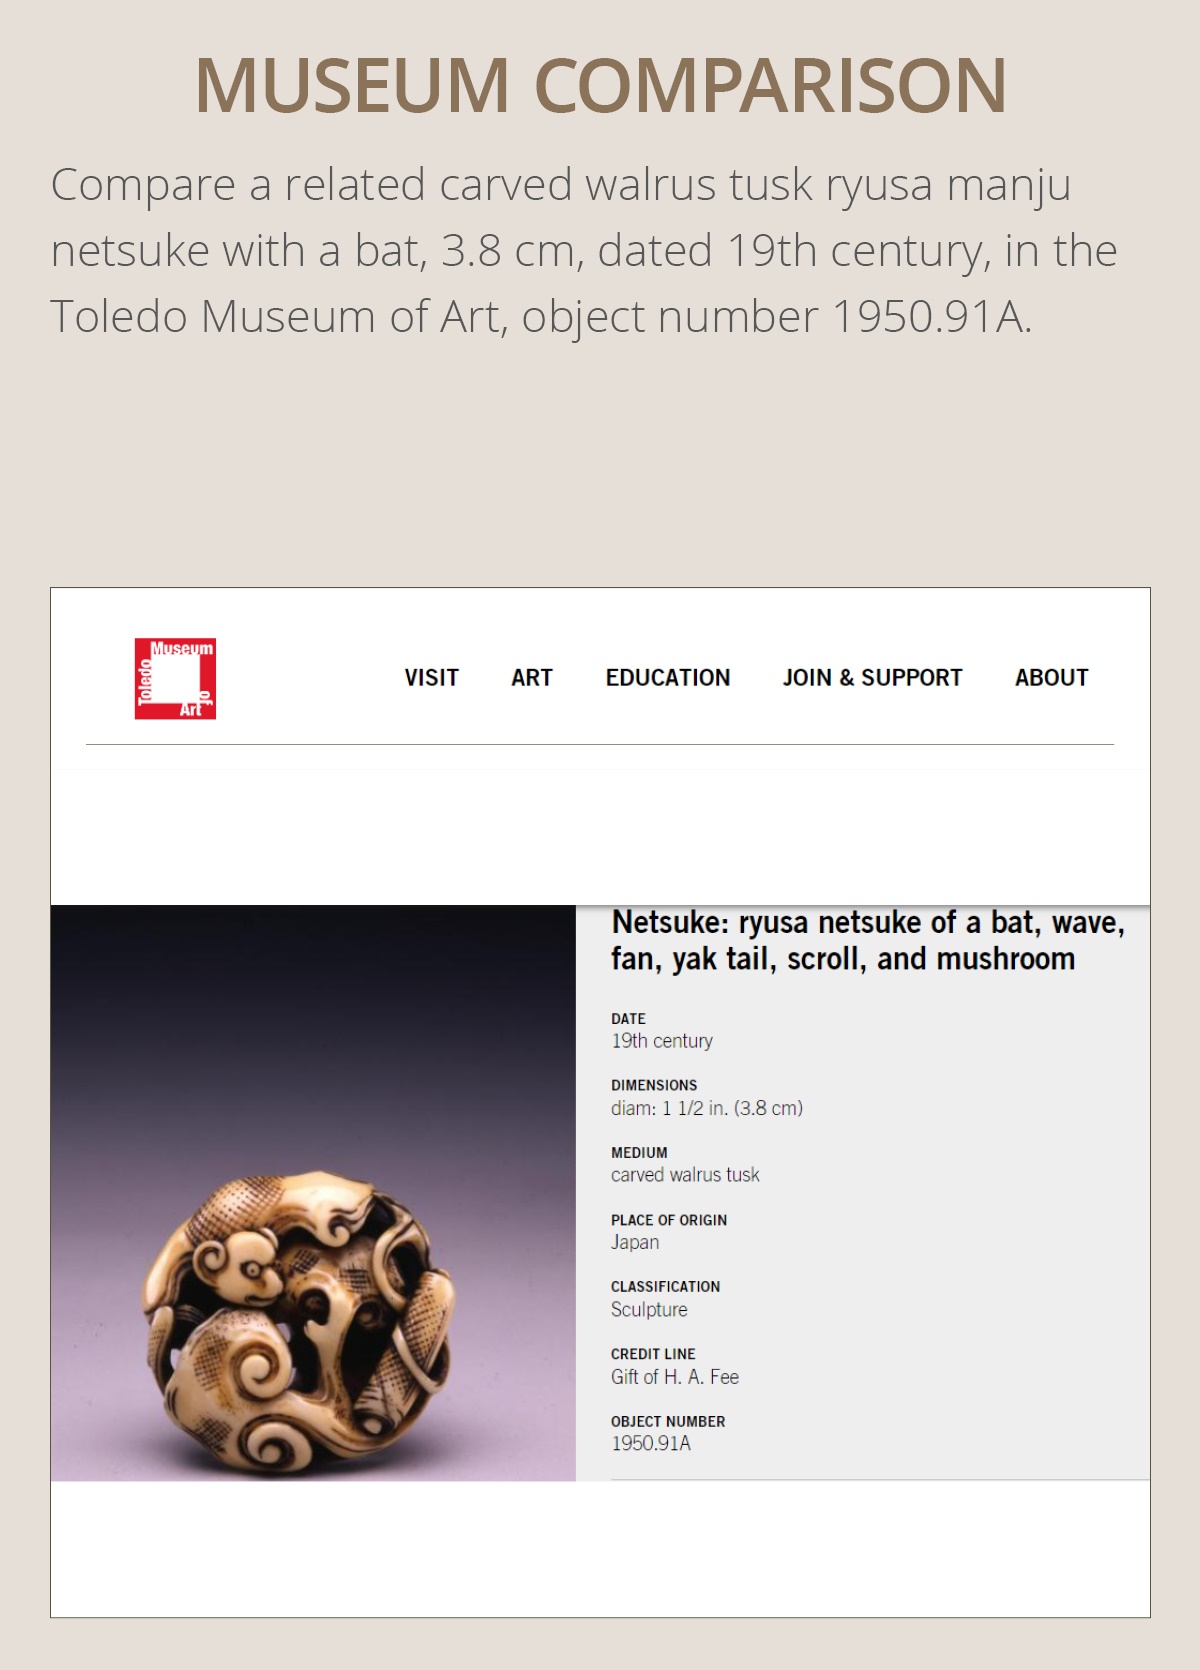1200x1670 pixels.
Task: Open the ABOUT menu
Action: click(x=1051, y=677)
